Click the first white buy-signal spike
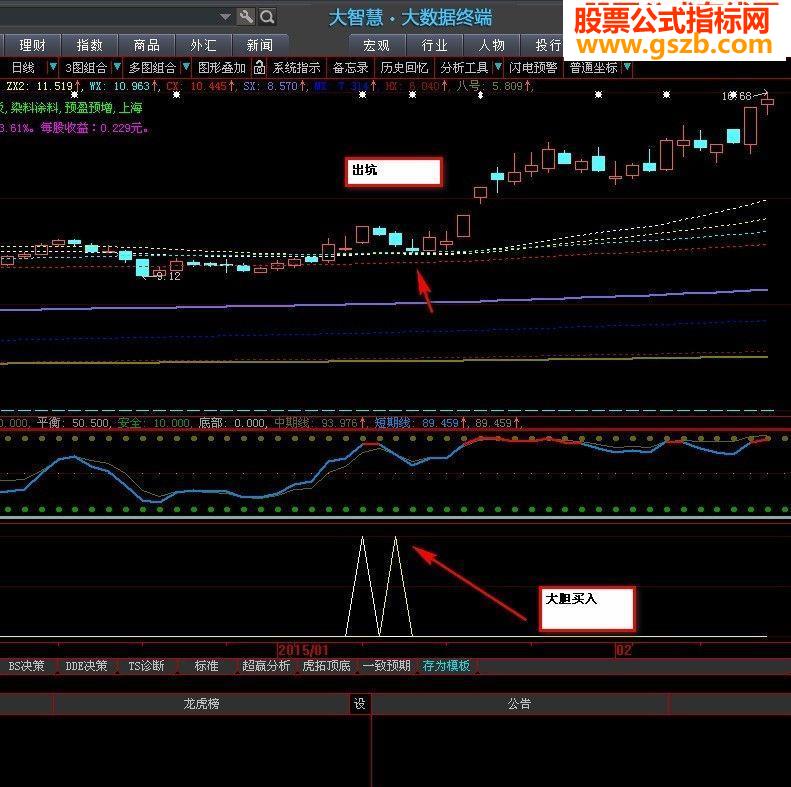Screen dimensions: 791x787 (362, 586)
